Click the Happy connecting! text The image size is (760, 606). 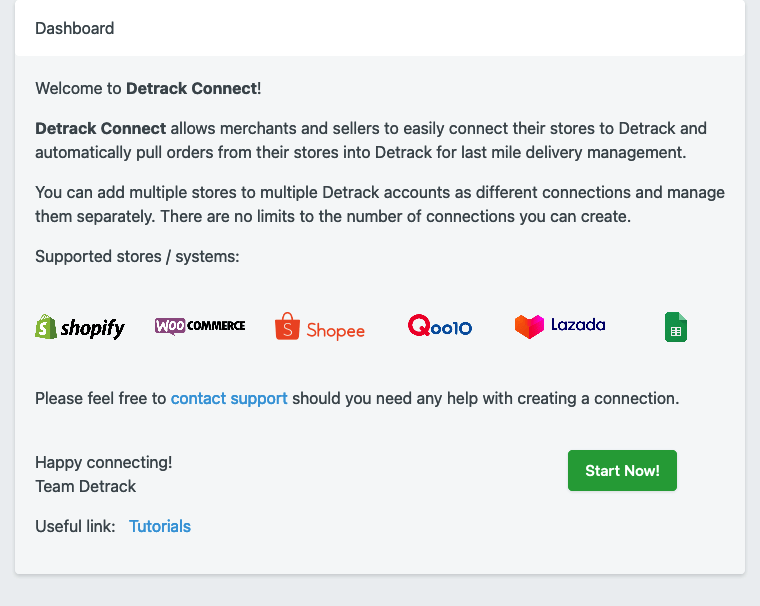pyautogui.click(x=104, y=462)
